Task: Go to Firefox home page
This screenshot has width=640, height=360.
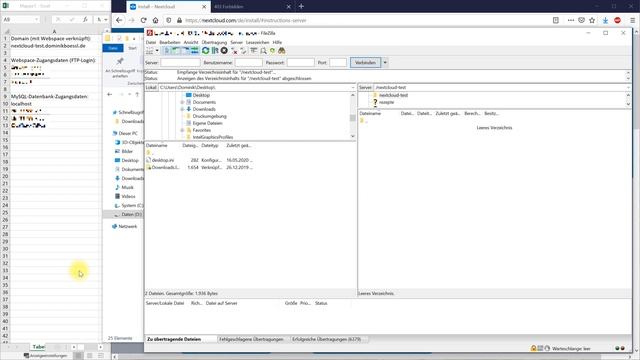Action: tap(156, 20)
